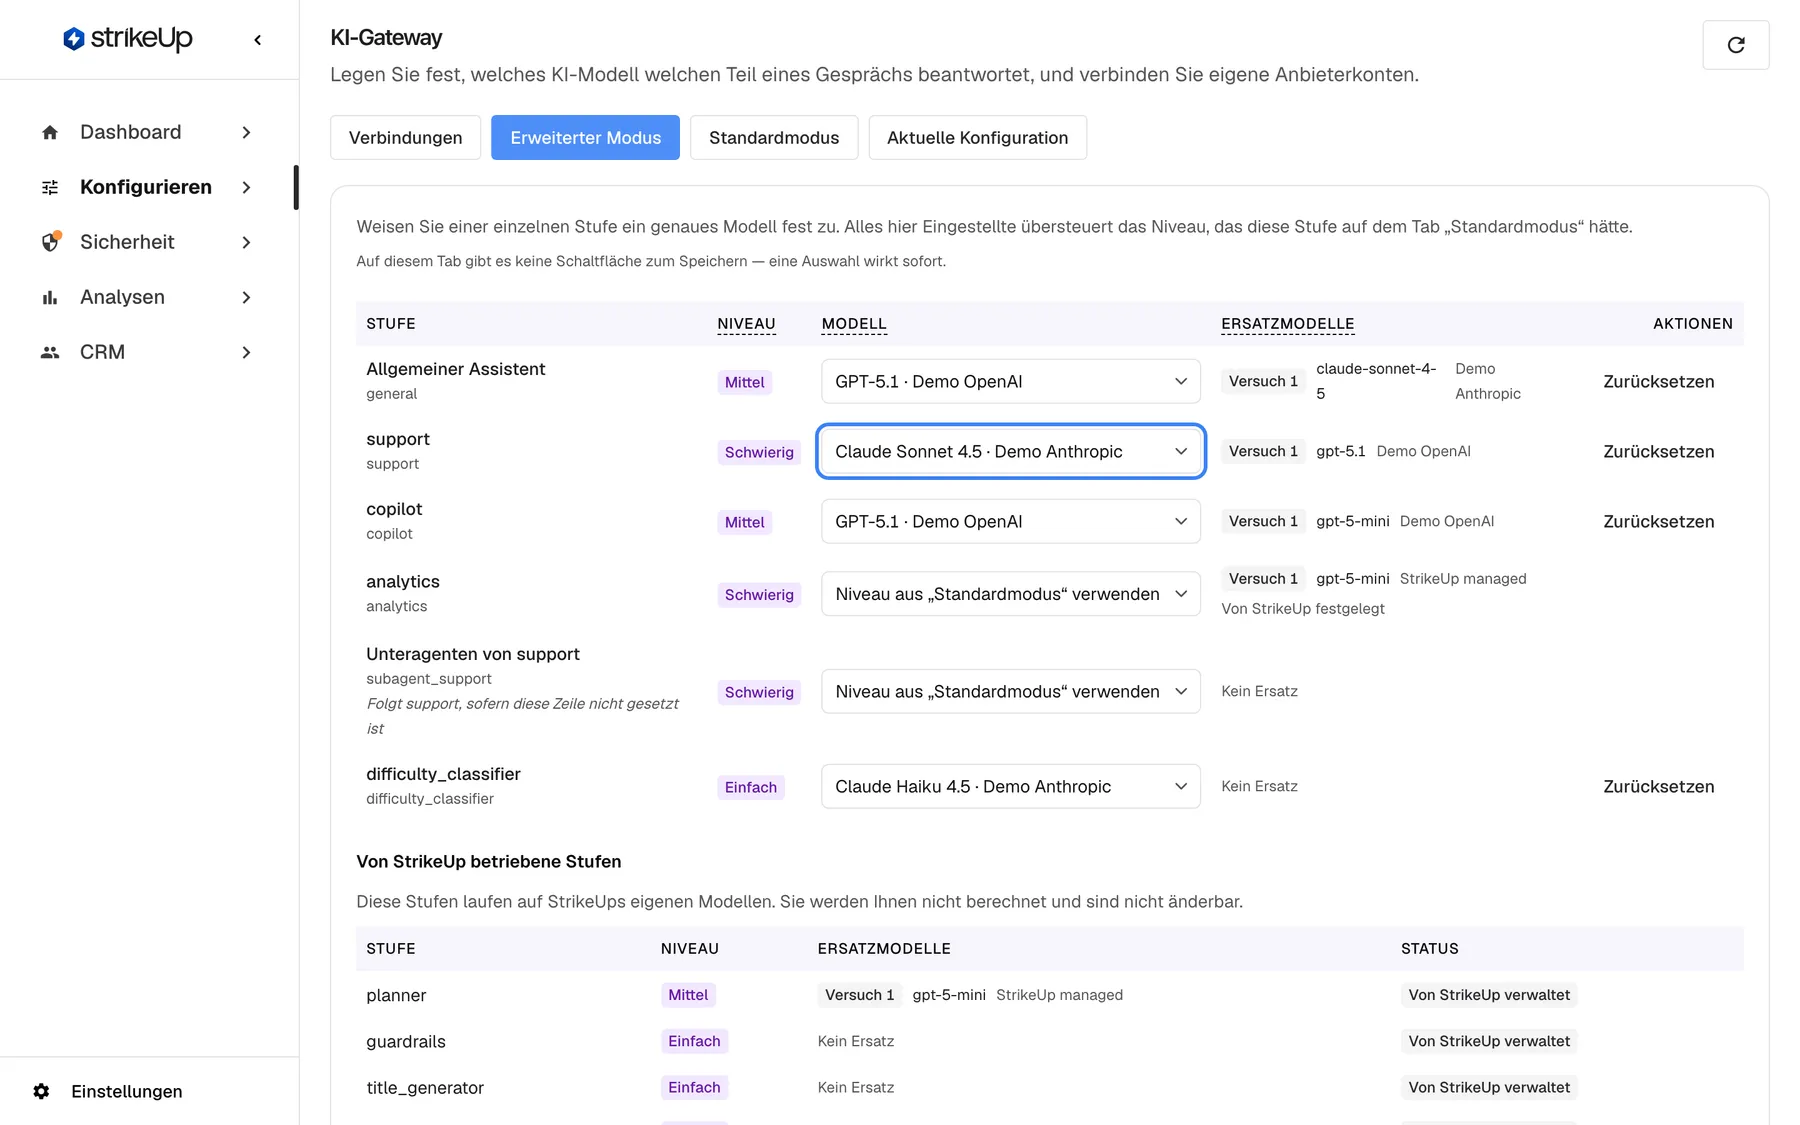Click the NIVEAU column header
The width and height of the screenshot is (1800, 1125).
click(x=746, y=324)
